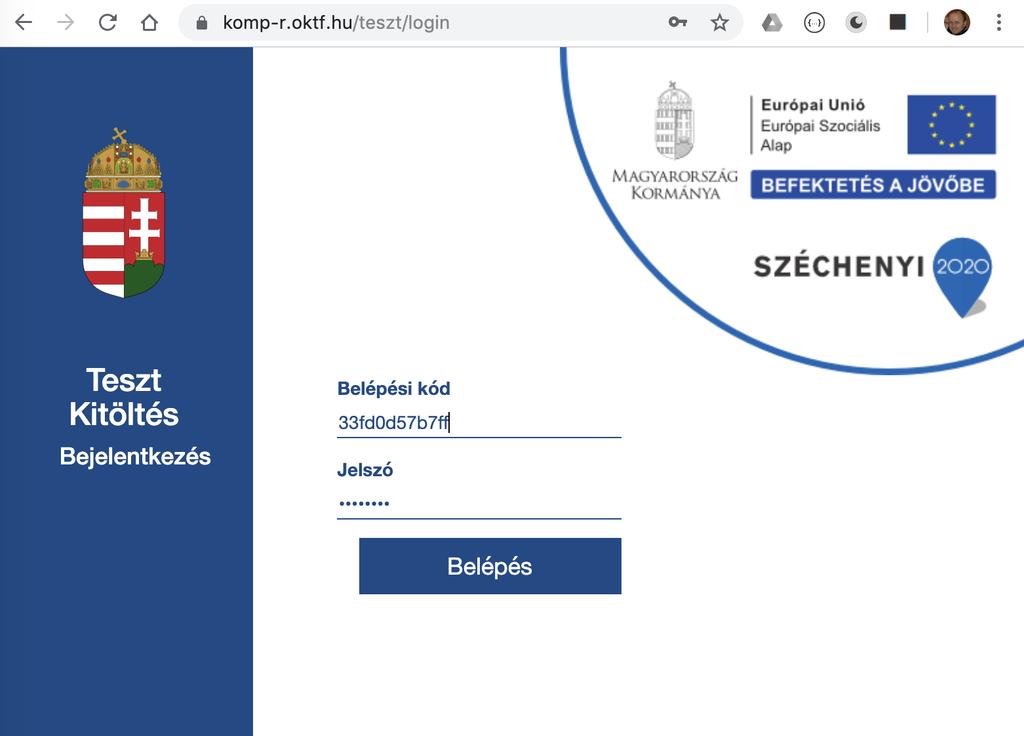Open the browser home page
This screenshot has height=736, width=1024.
[x=150, y=23]
